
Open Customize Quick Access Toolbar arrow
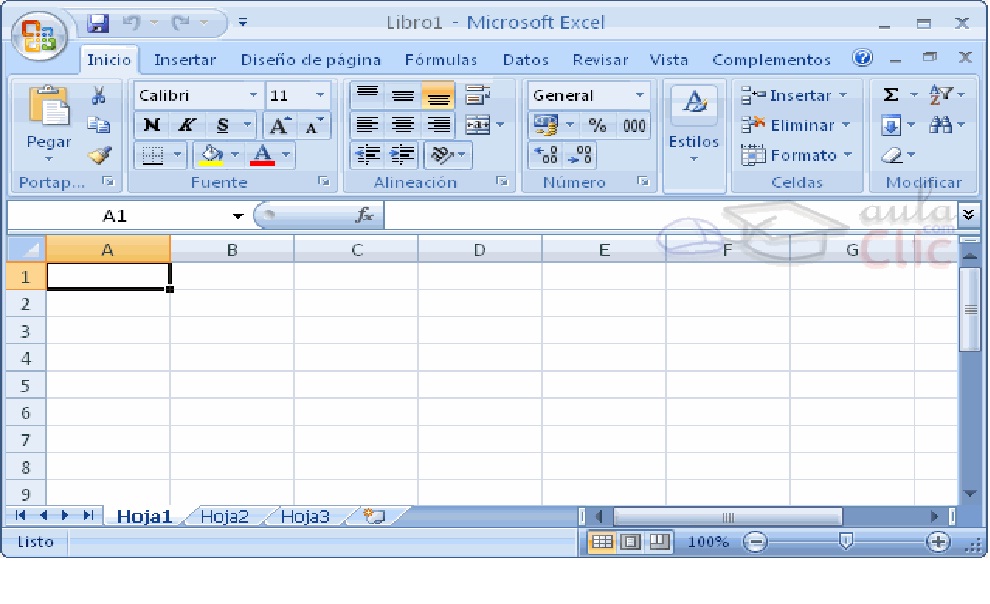pos(242,23)
